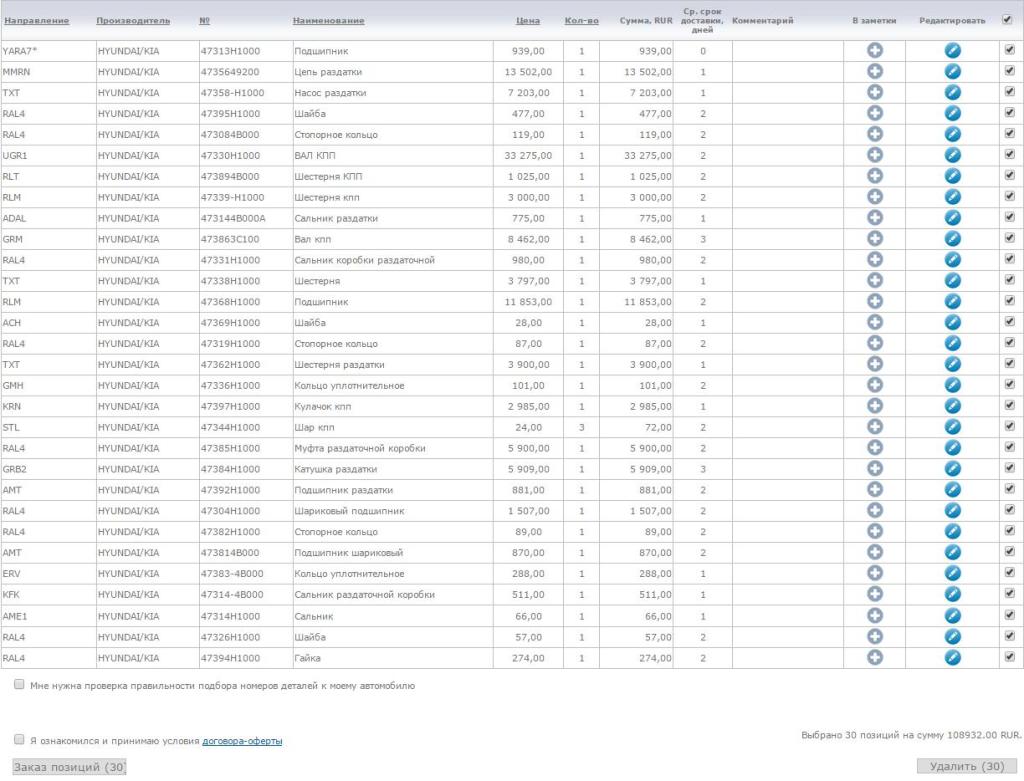The width and height of the screenshot is (1024, 781).
Task: Click the Удалить (30) button
Action: click(x=965, y=766)
